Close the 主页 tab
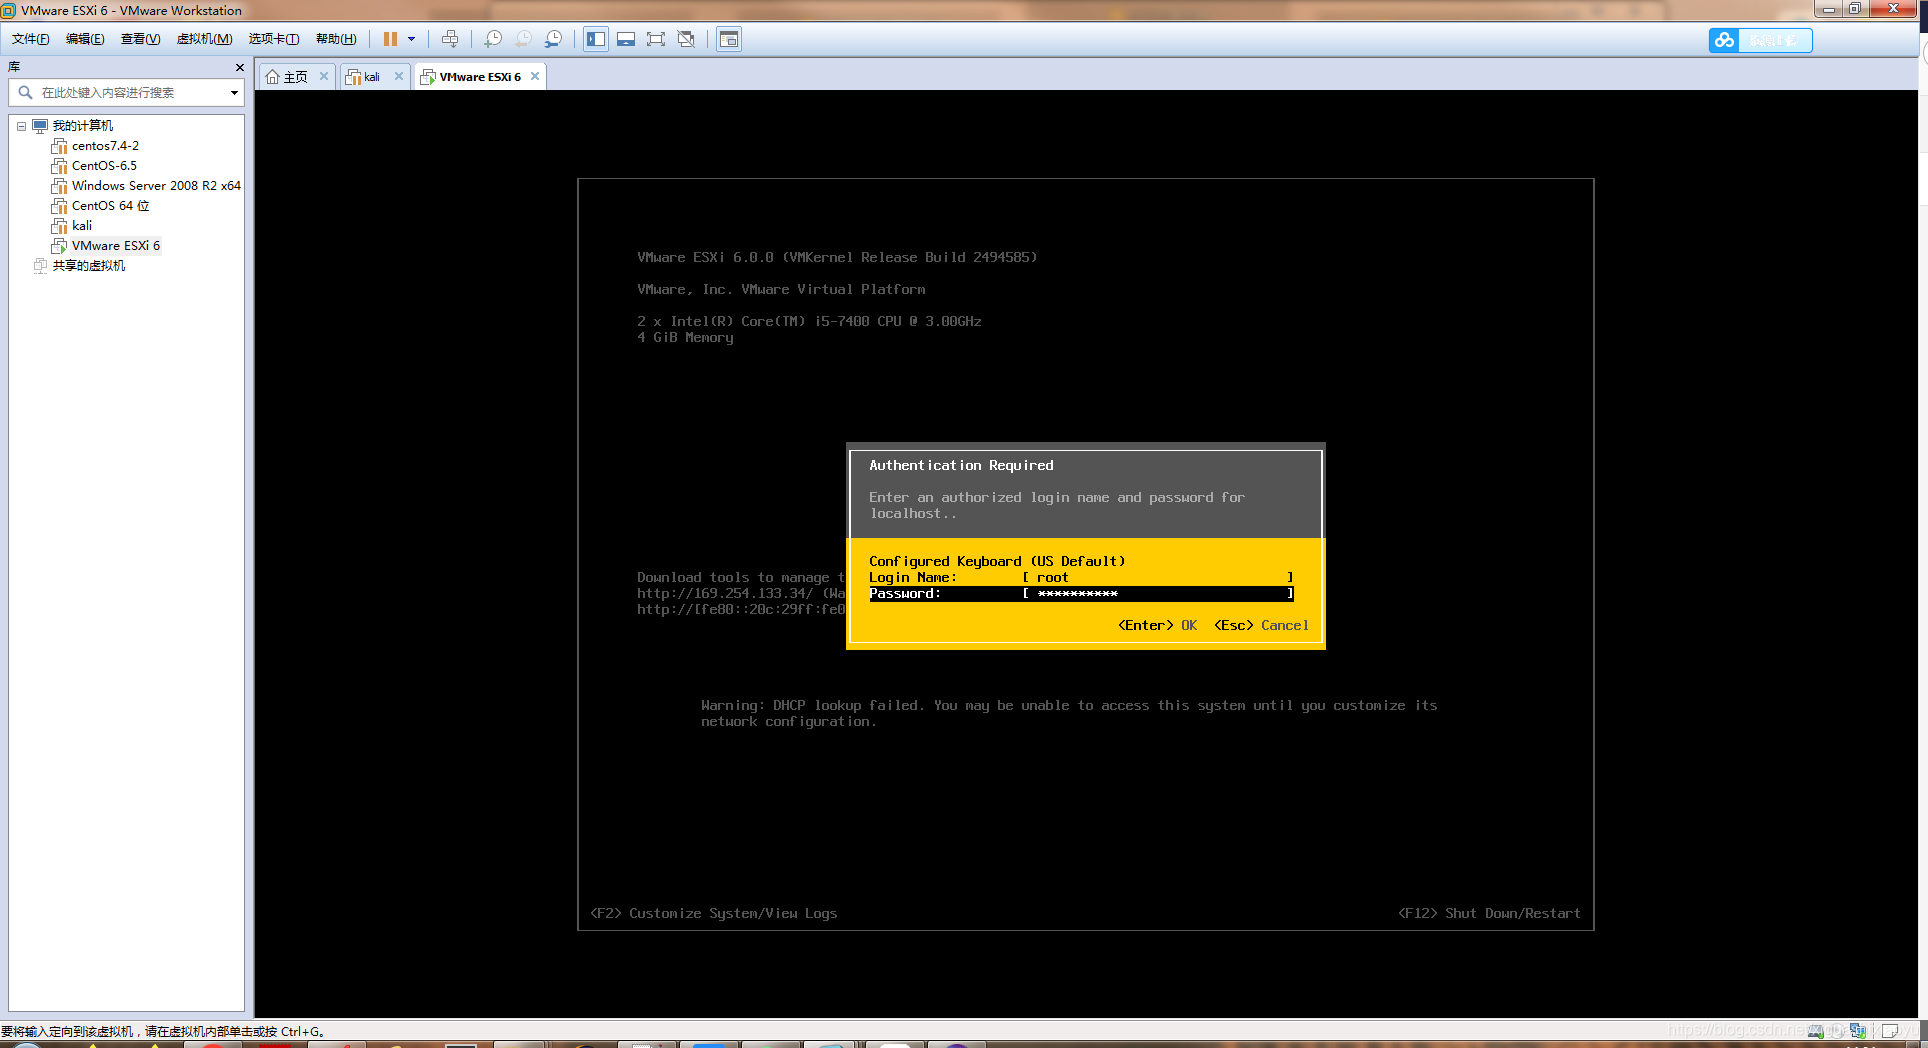The image size is (1928, 1048). [324, 76]
